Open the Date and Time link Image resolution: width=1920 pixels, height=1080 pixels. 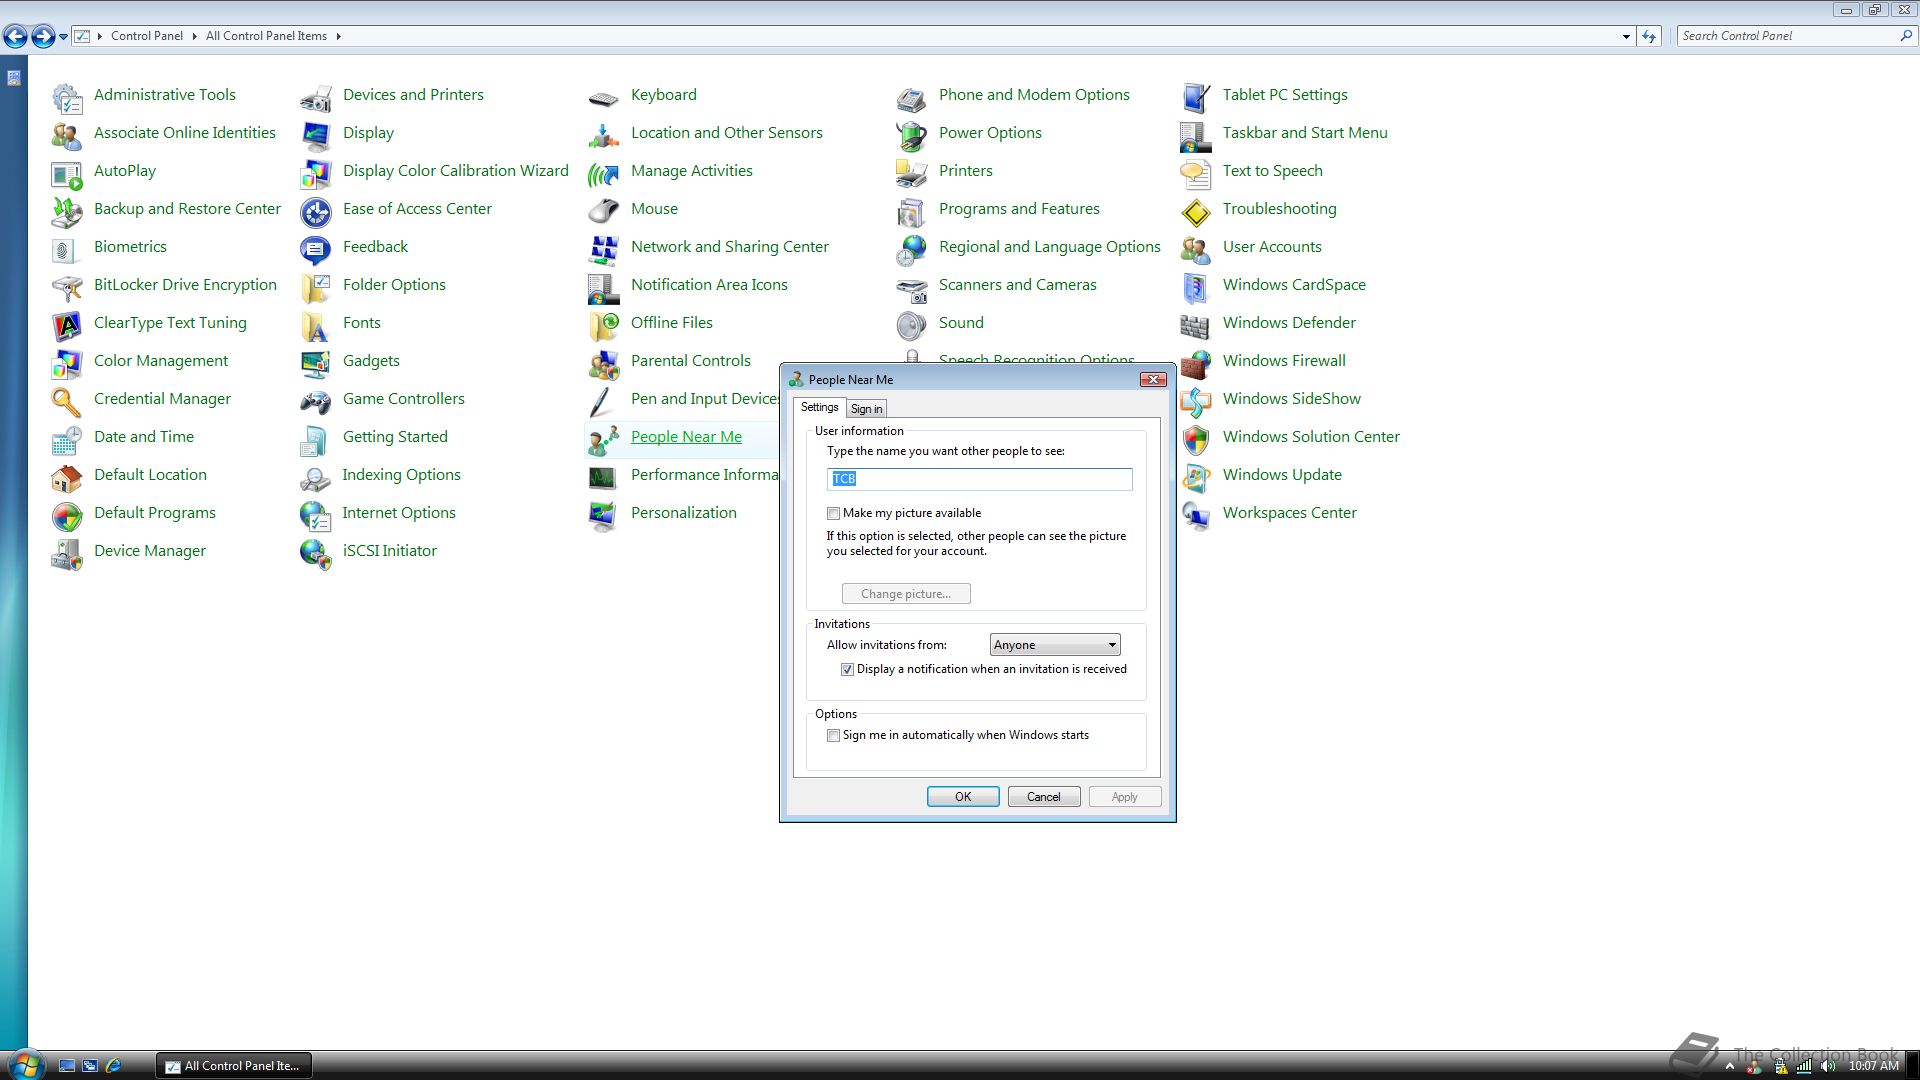tap(144, 437)
